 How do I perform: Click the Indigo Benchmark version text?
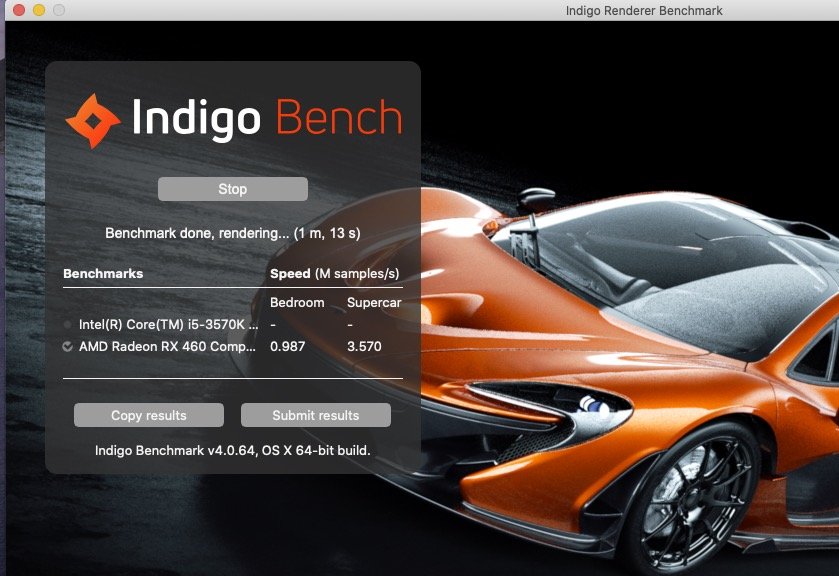pos(233,451)
